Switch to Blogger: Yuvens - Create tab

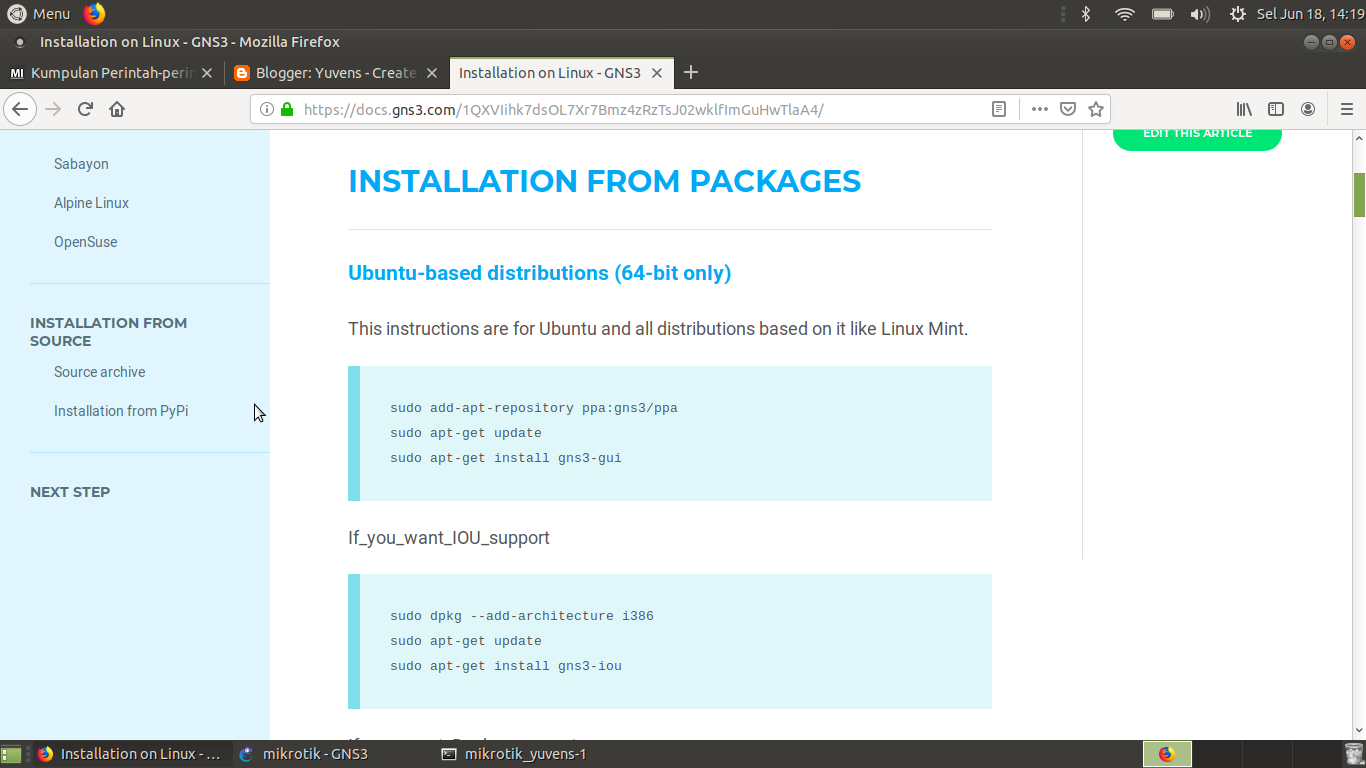[337, 73]
